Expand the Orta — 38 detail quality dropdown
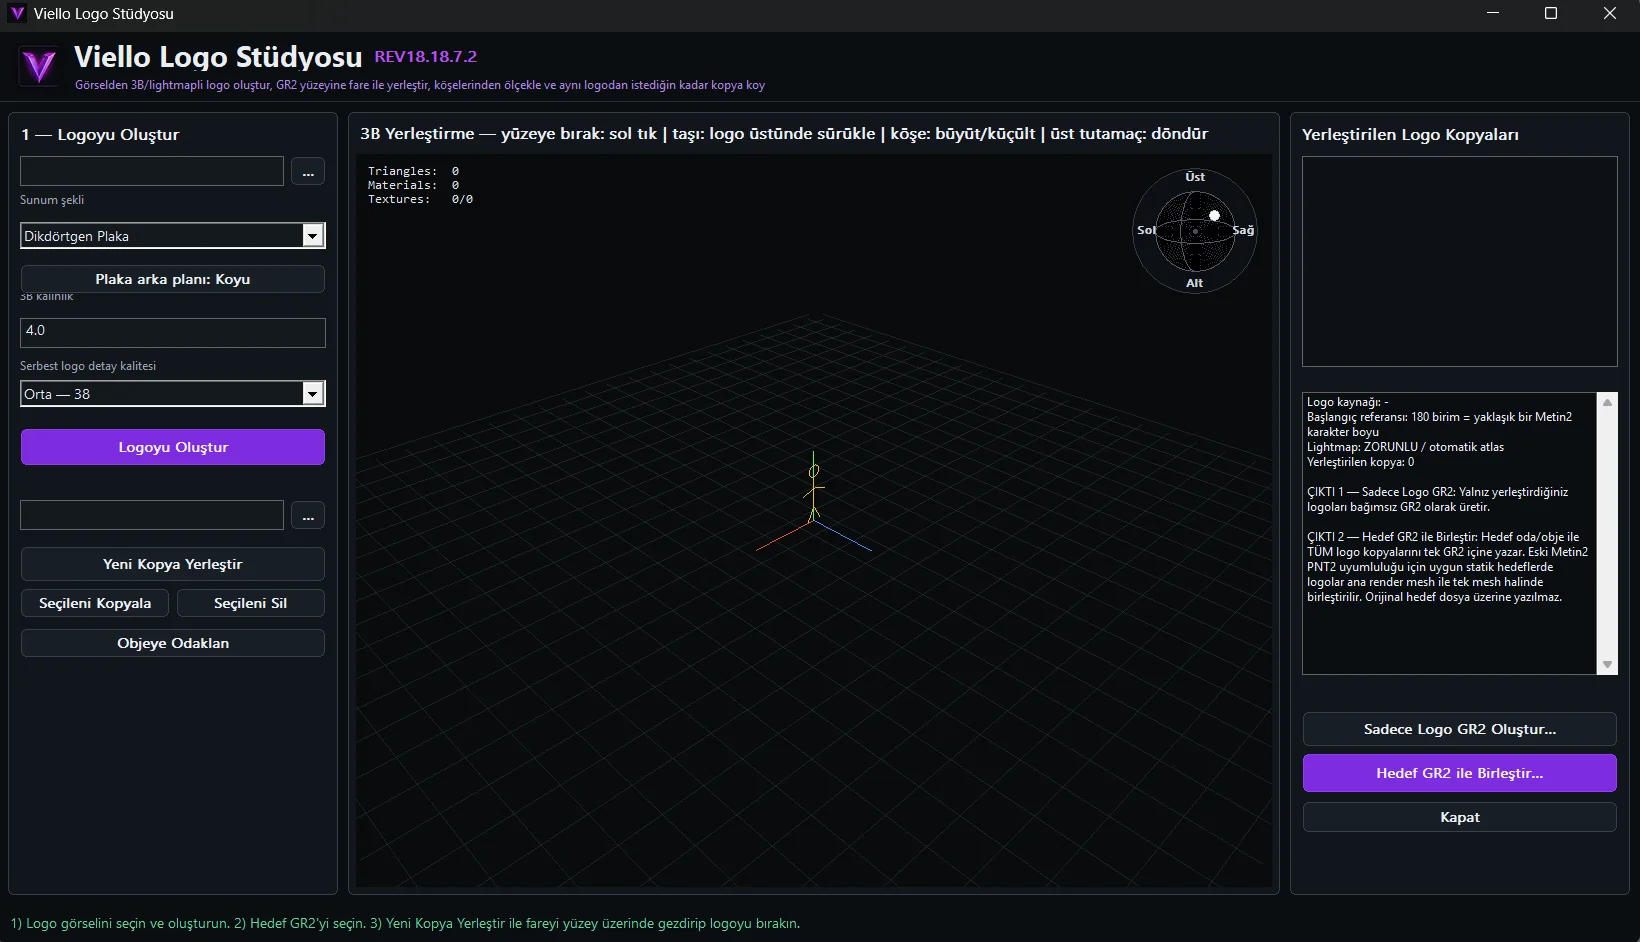The image size is (1640, 942). 173,394
